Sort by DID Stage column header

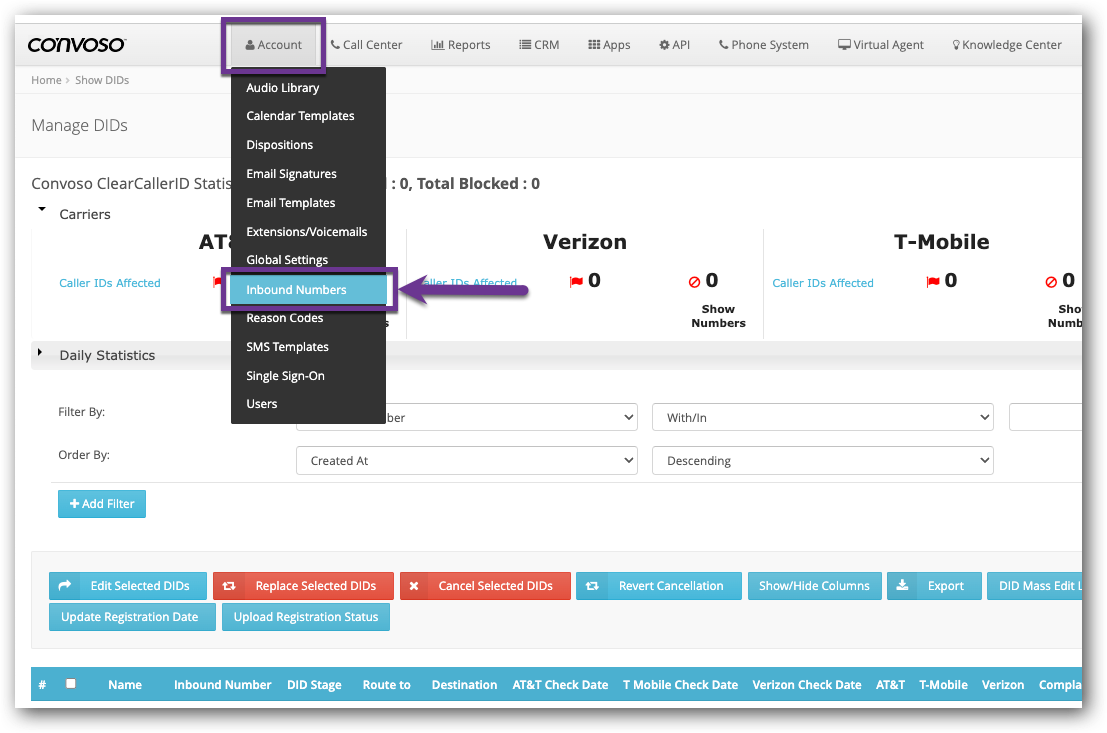(x=314, y=685)
